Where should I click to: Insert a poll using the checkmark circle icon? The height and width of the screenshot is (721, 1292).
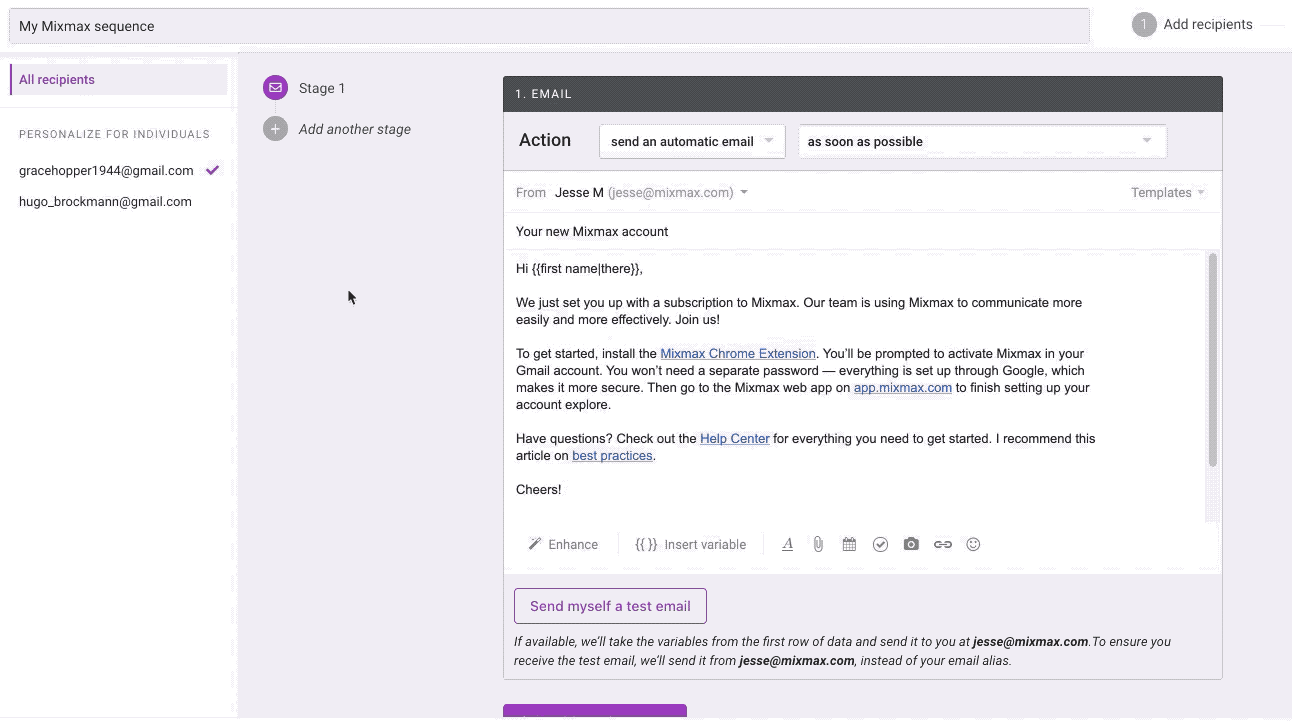coord(880,544)
